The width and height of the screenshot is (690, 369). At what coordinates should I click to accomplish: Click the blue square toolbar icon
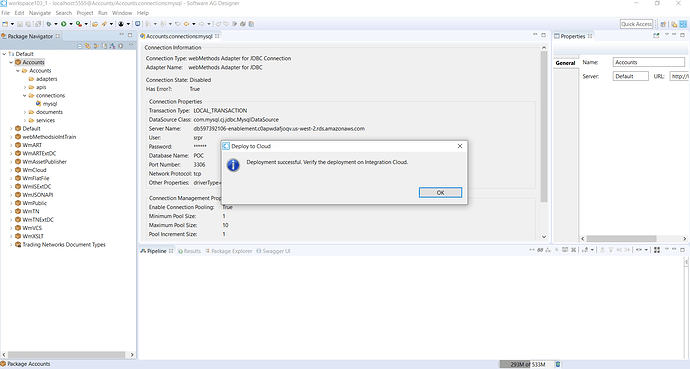[138, 24]
